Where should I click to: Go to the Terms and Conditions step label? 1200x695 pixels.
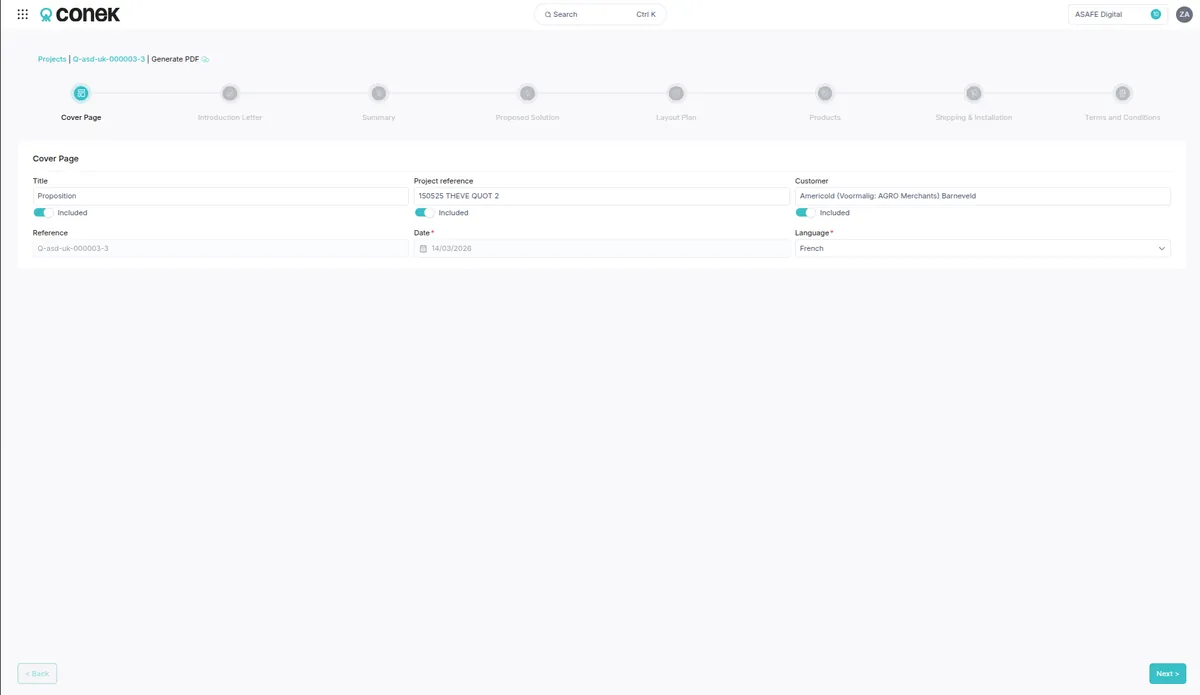click(1122, 117)
